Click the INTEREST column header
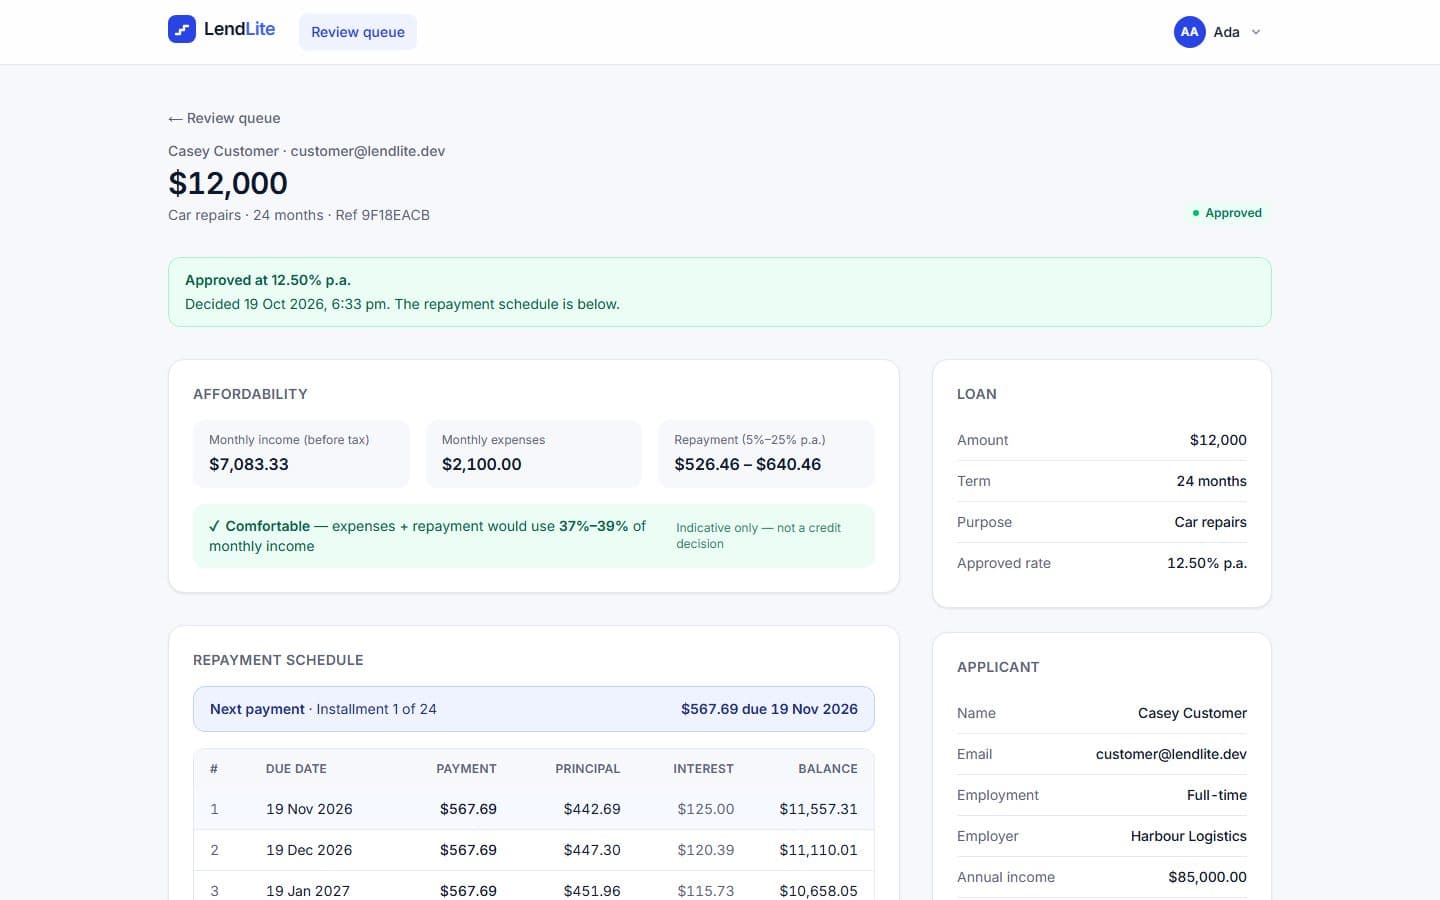Image resolution: width=1440 pixels, height=900 pixels. click(x=703, y=769)
